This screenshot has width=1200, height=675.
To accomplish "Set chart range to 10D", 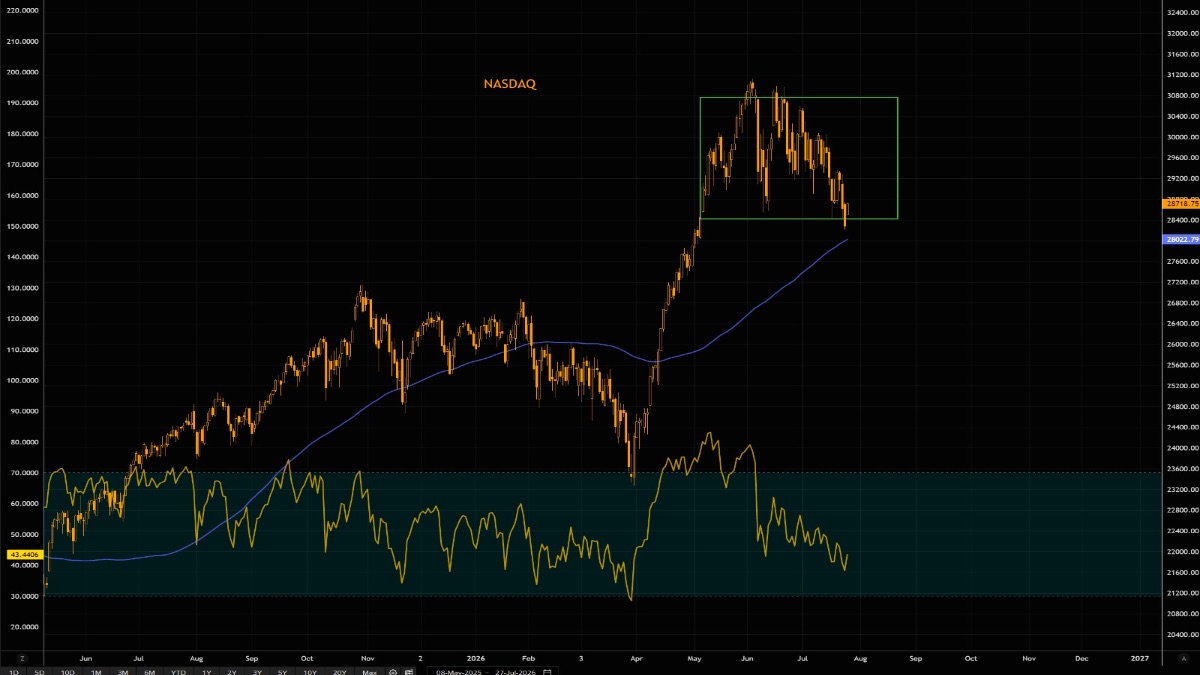I will point(68,672).
